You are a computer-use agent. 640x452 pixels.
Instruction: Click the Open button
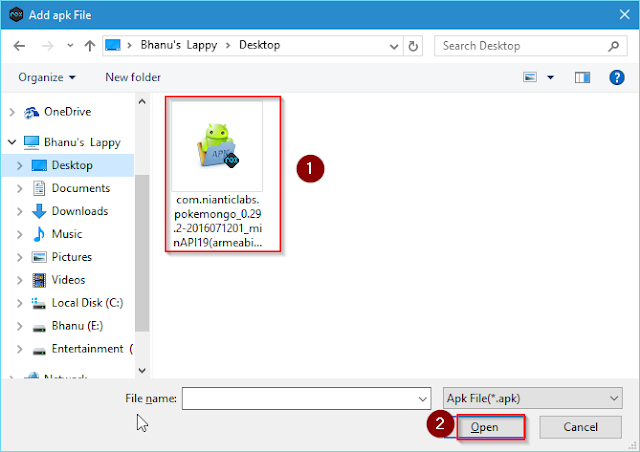(489, 427)
